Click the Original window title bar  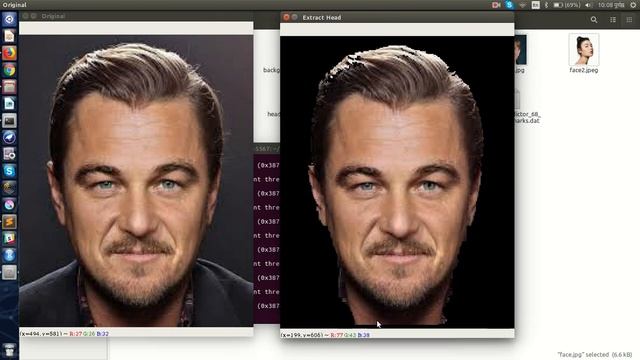pos(136,16)
